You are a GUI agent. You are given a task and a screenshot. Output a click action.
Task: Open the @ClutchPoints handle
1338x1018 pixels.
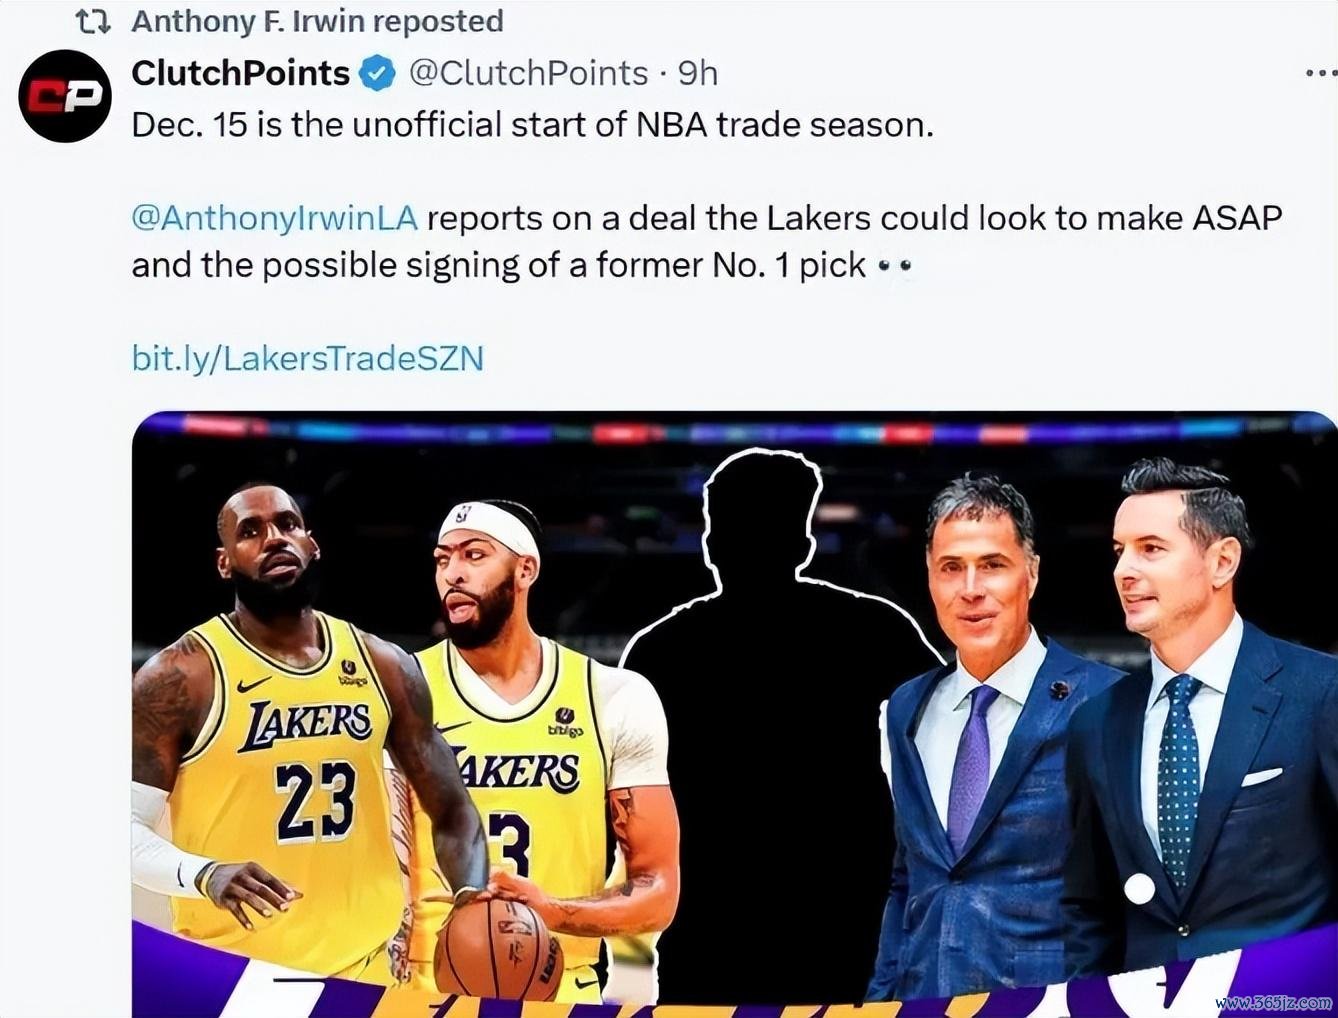pos(528,73)
